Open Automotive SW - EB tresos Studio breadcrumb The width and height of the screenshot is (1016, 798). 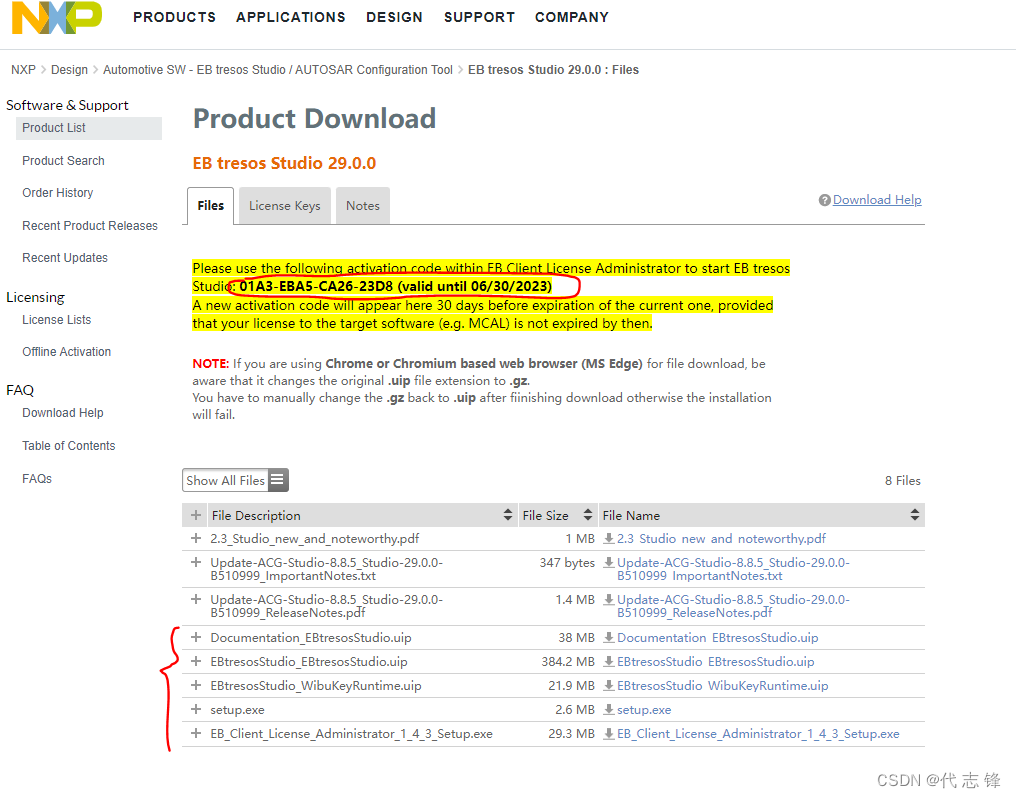(278, 69)
